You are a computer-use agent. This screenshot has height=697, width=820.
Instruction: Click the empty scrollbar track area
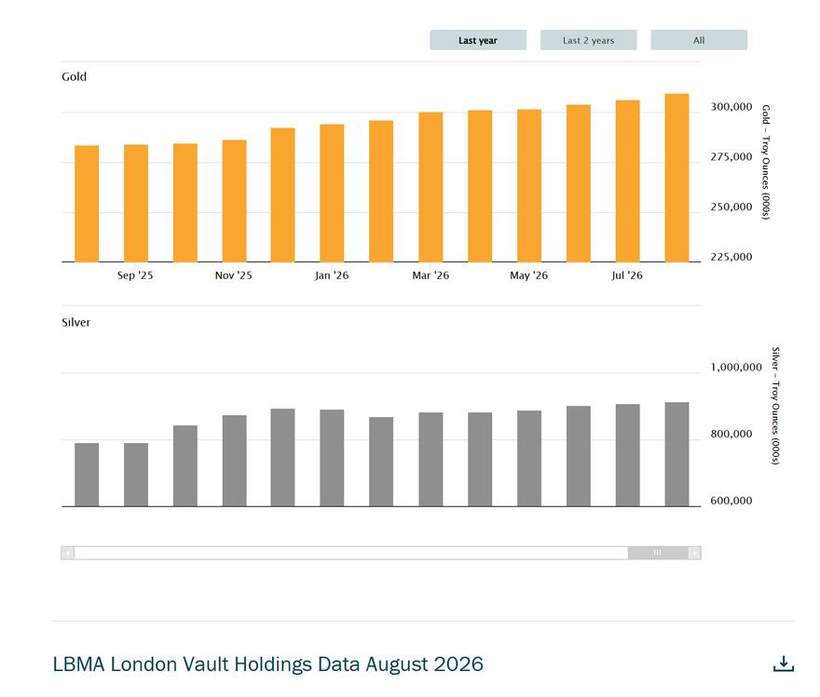[350, 553]
